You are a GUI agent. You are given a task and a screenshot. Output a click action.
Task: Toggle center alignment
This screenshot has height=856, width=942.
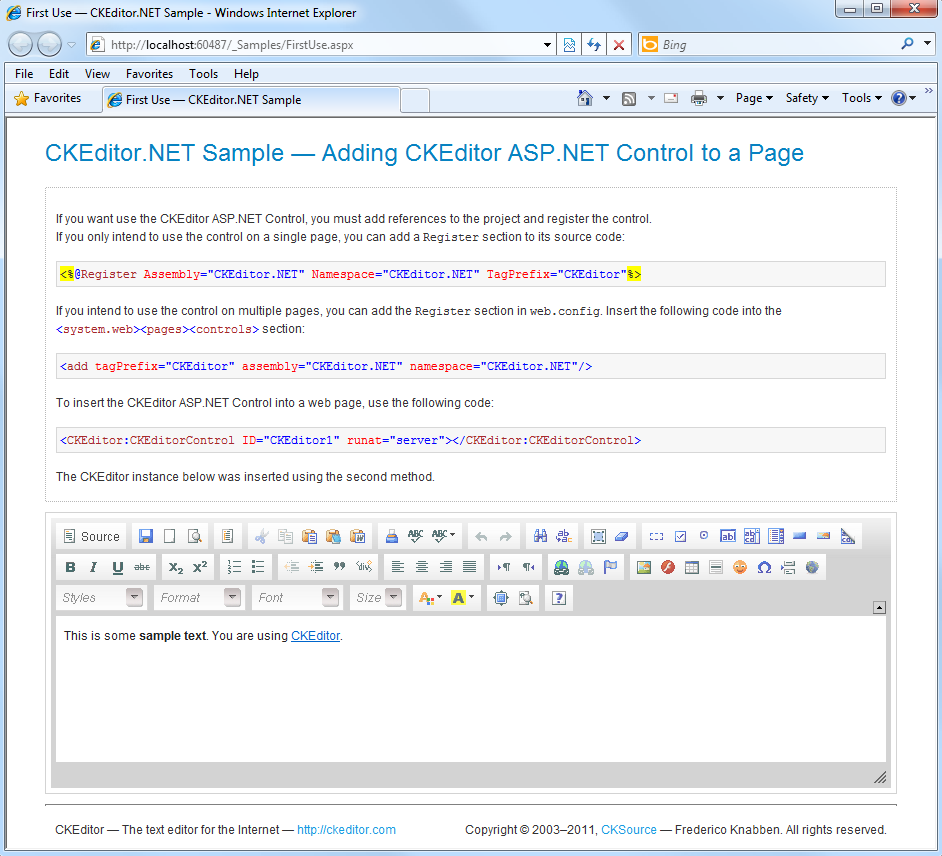click(422, 567)
